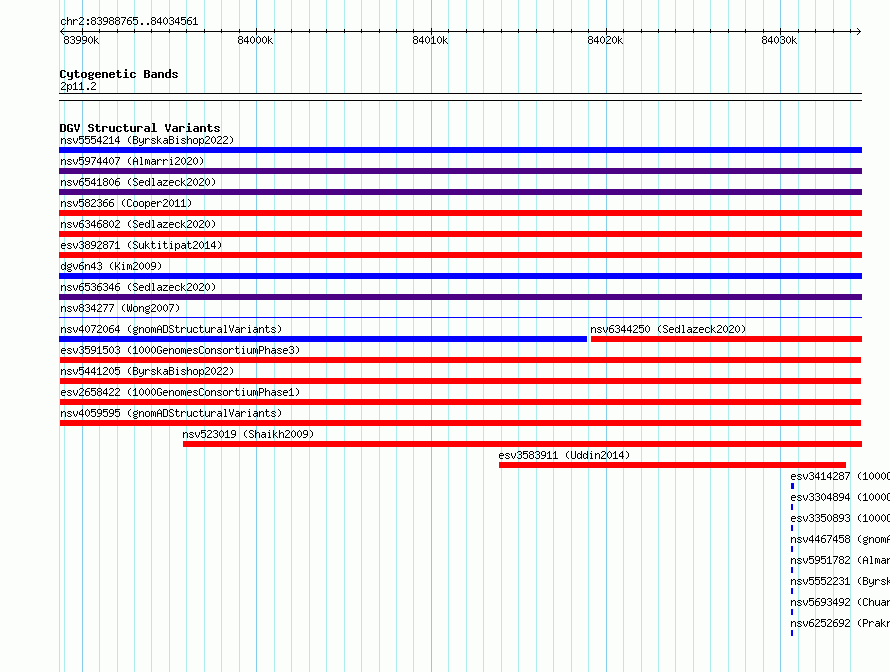The height and width of the screenshot is (672, 890).
Task: Click the 84020k ruler tick label
Action: click(605, 40)
